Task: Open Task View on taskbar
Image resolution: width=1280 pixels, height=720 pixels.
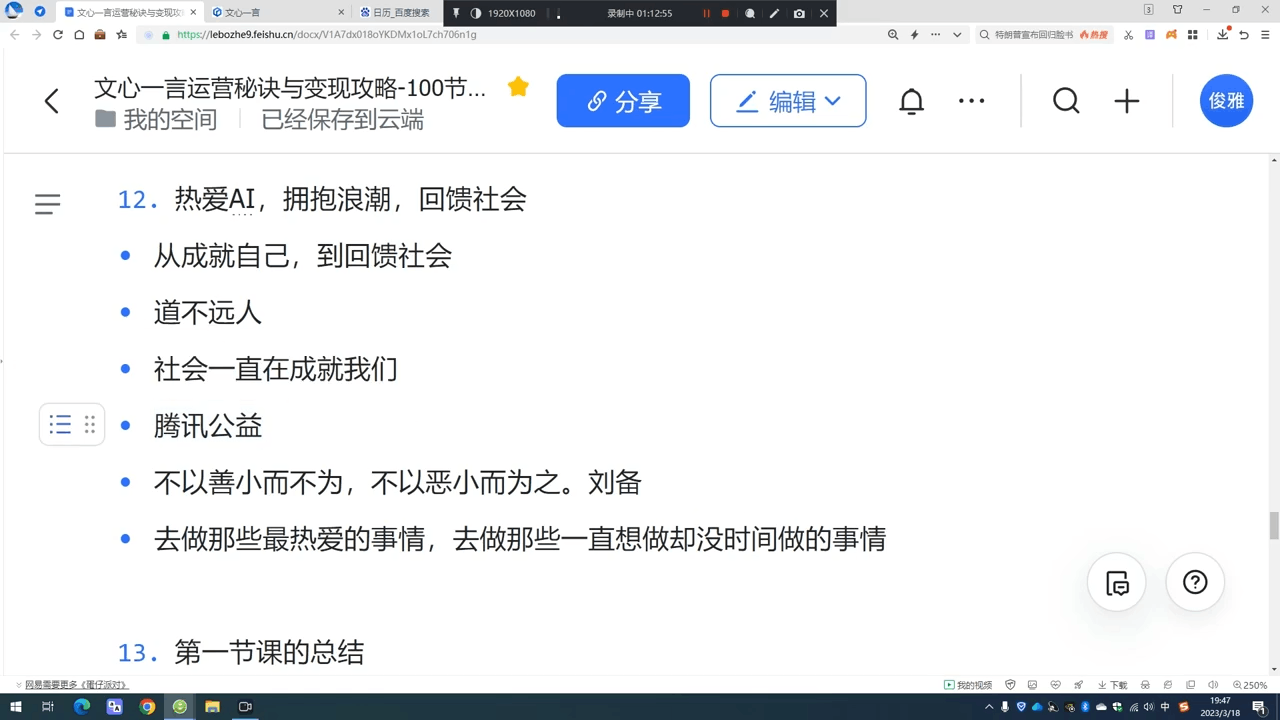Action: [47, 707]
